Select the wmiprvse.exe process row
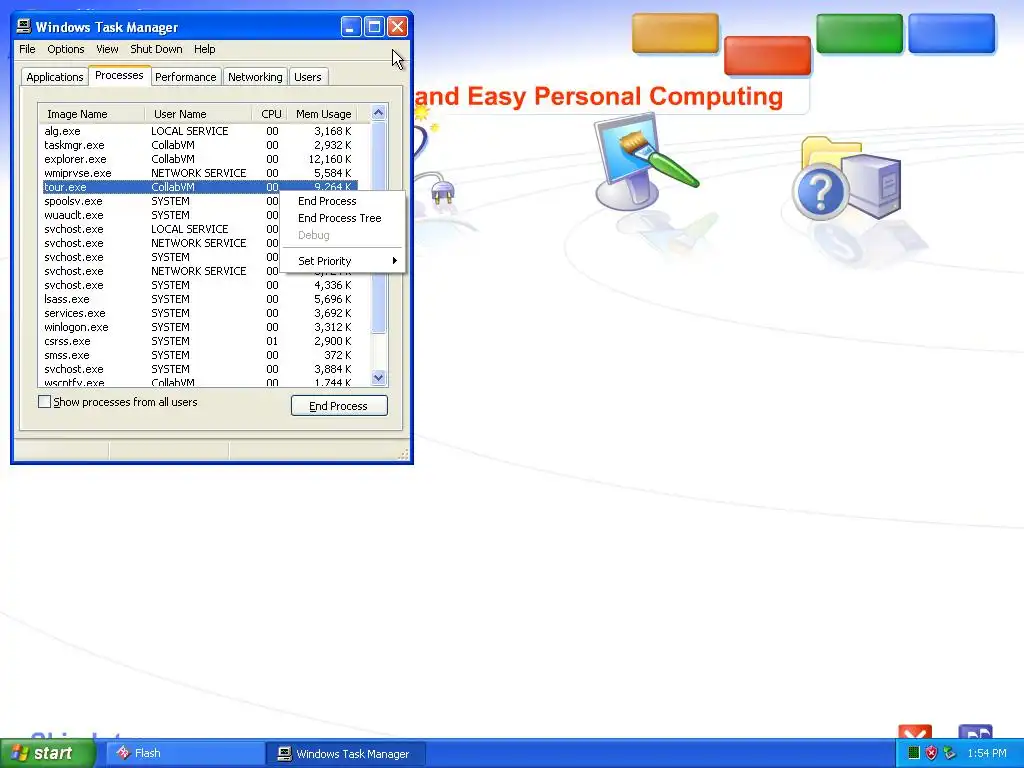The width and height of the screenshot is (1024, 768). click(x=199, y=173)
